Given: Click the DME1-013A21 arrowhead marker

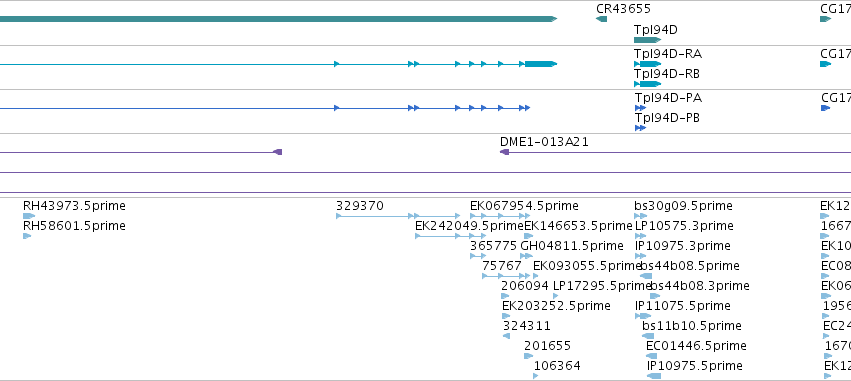Looking at the screenshot, I should pos(504,153).
